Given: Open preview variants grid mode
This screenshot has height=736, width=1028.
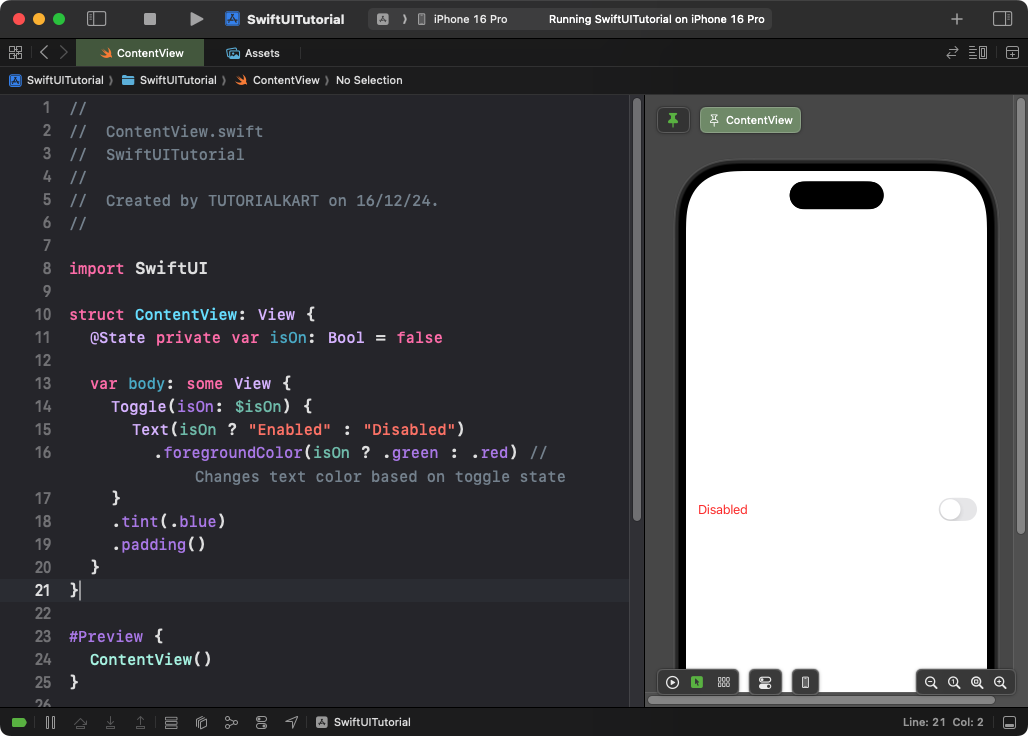Looking at the screenshot, I should pyautogui.click(x=723, y=681).
